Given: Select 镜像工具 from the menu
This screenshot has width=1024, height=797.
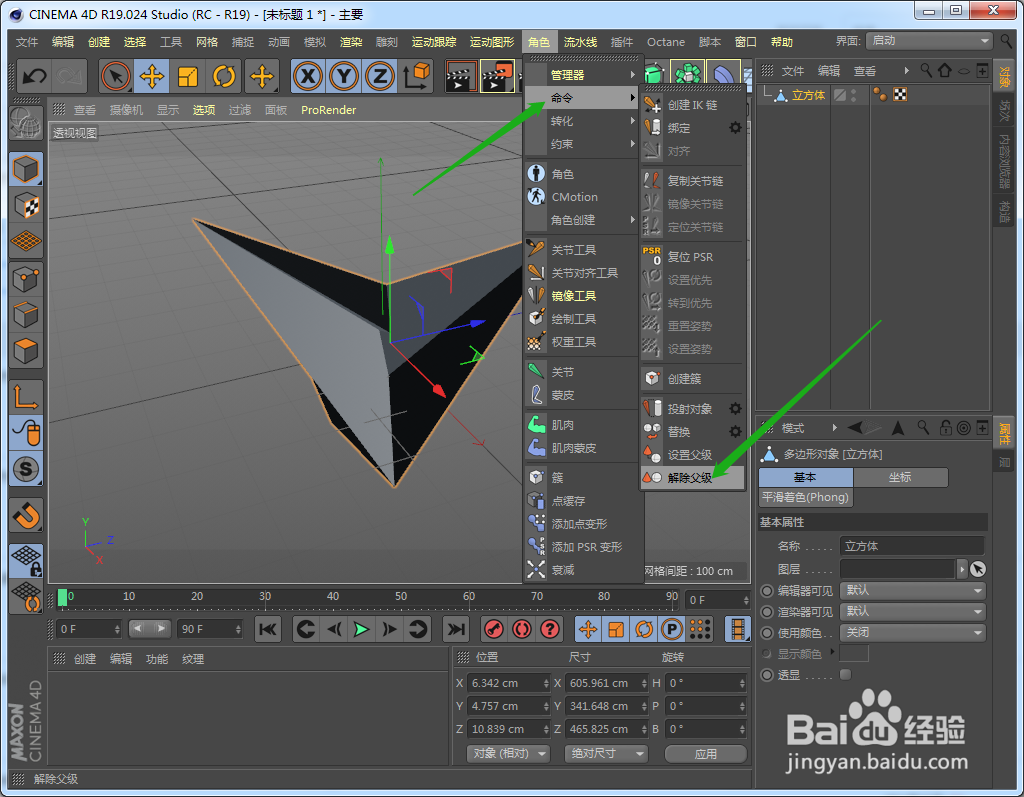Looking at the screenshot, I should pyautogui.click(x=583, y=296).
